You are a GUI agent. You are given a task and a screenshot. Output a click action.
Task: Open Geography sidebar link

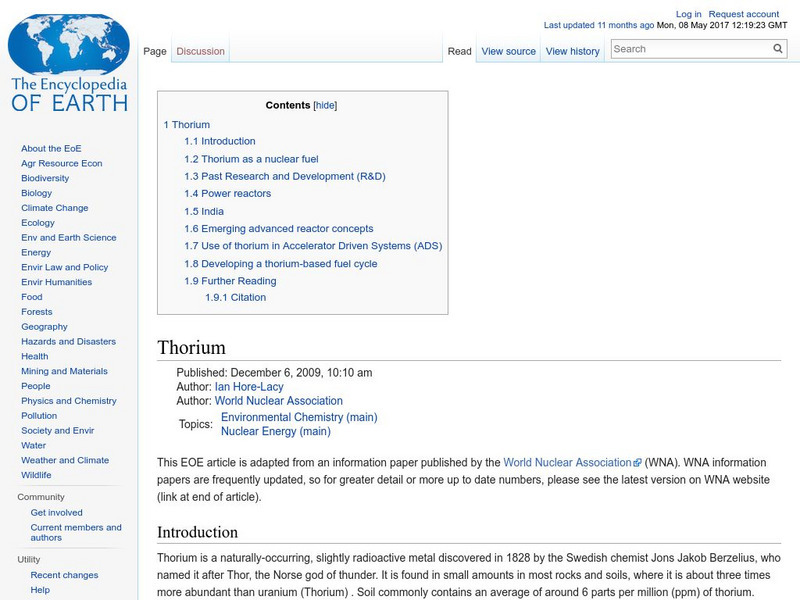pos(44,327)
